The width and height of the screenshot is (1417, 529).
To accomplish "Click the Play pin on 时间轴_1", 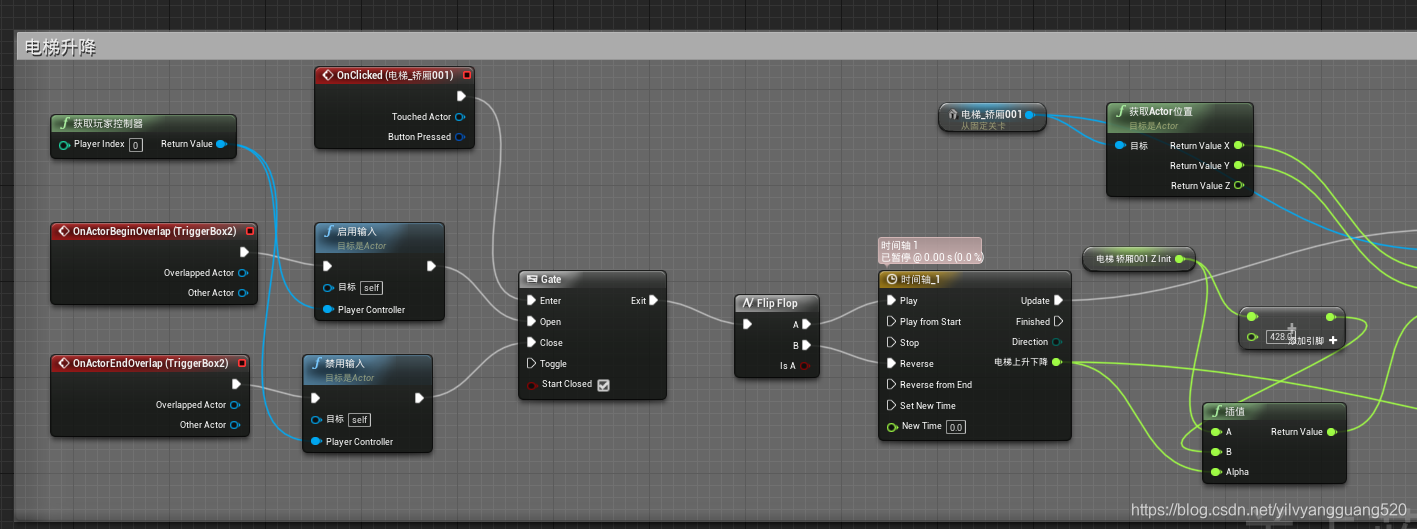I will (891, 301).
